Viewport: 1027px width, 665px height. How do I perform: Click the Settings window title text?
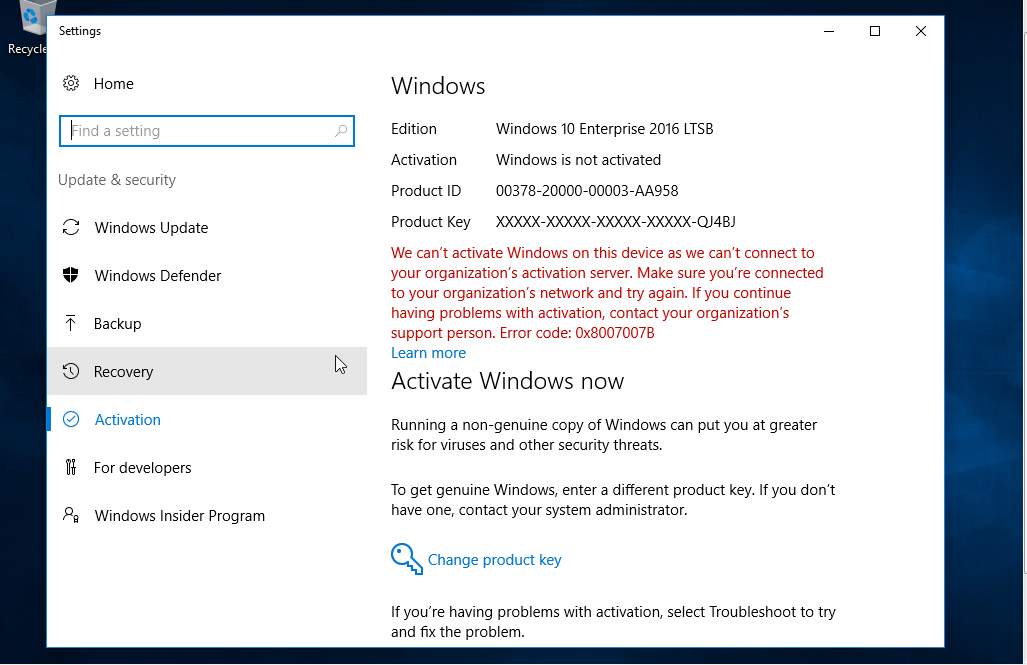(x=80, y=31)
